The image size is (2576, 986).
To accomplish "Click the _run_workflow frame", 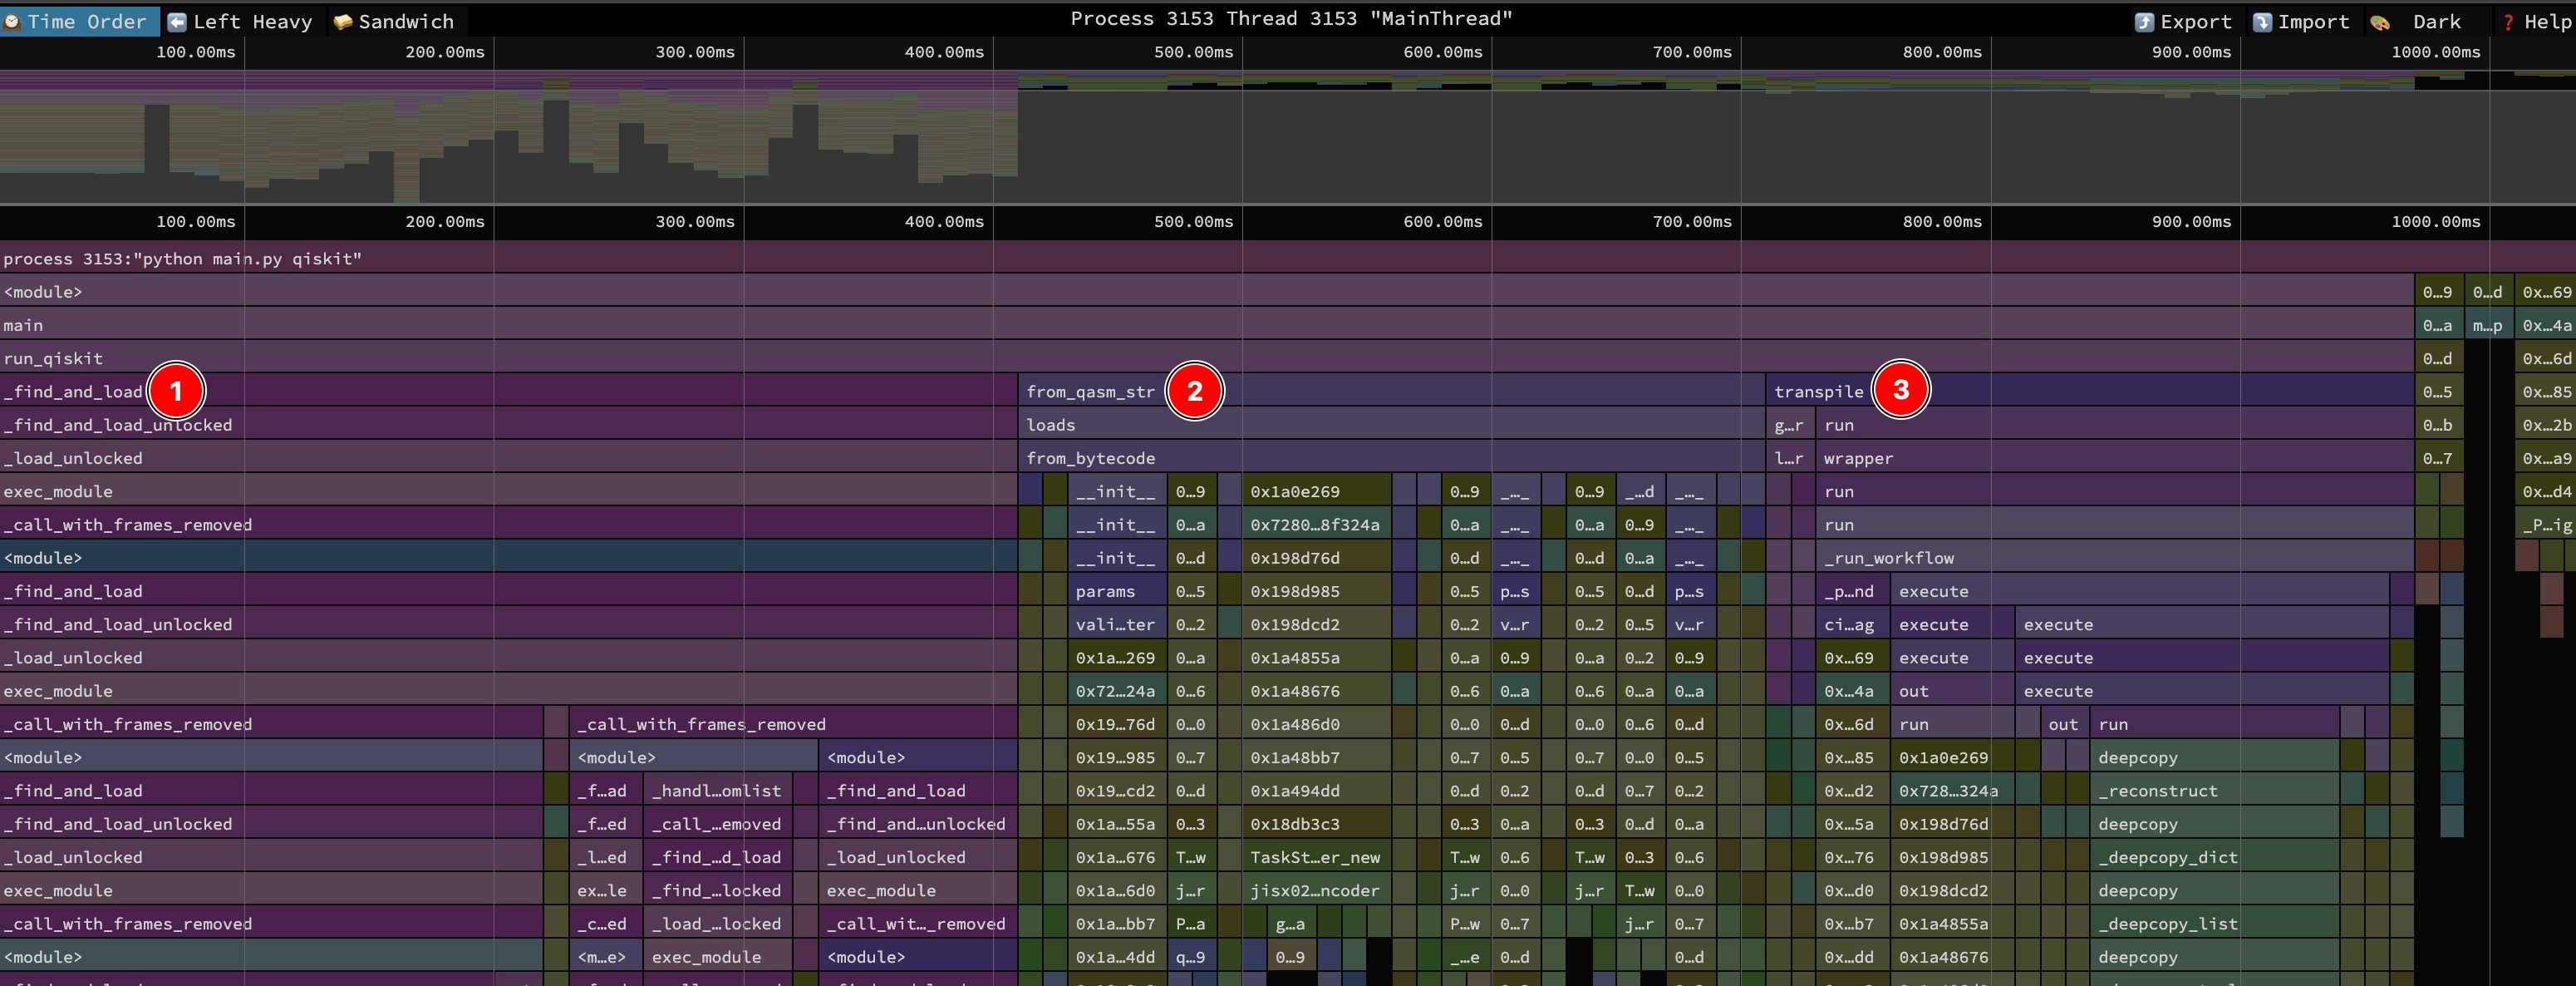I will (1888, 558).
